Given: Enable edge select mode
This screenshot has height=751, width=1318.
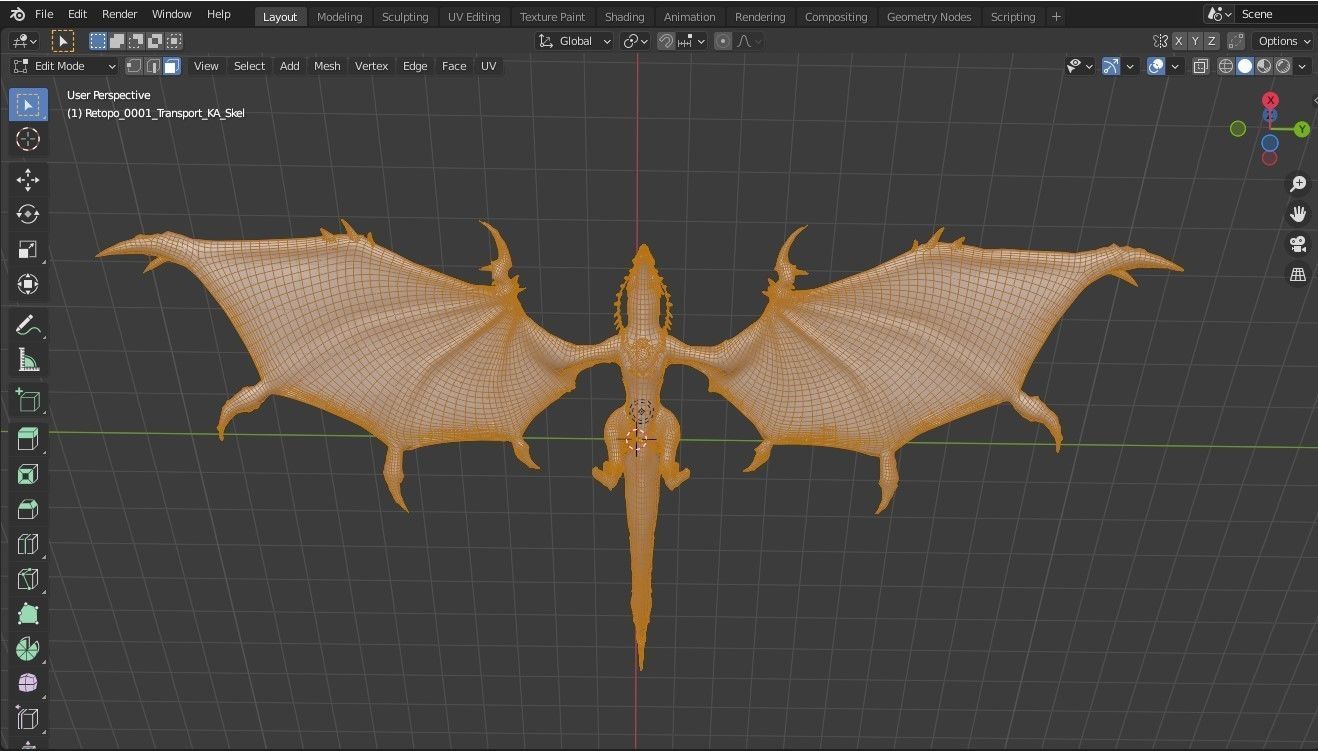Looking at the screenshot, I should click(153, 66).
